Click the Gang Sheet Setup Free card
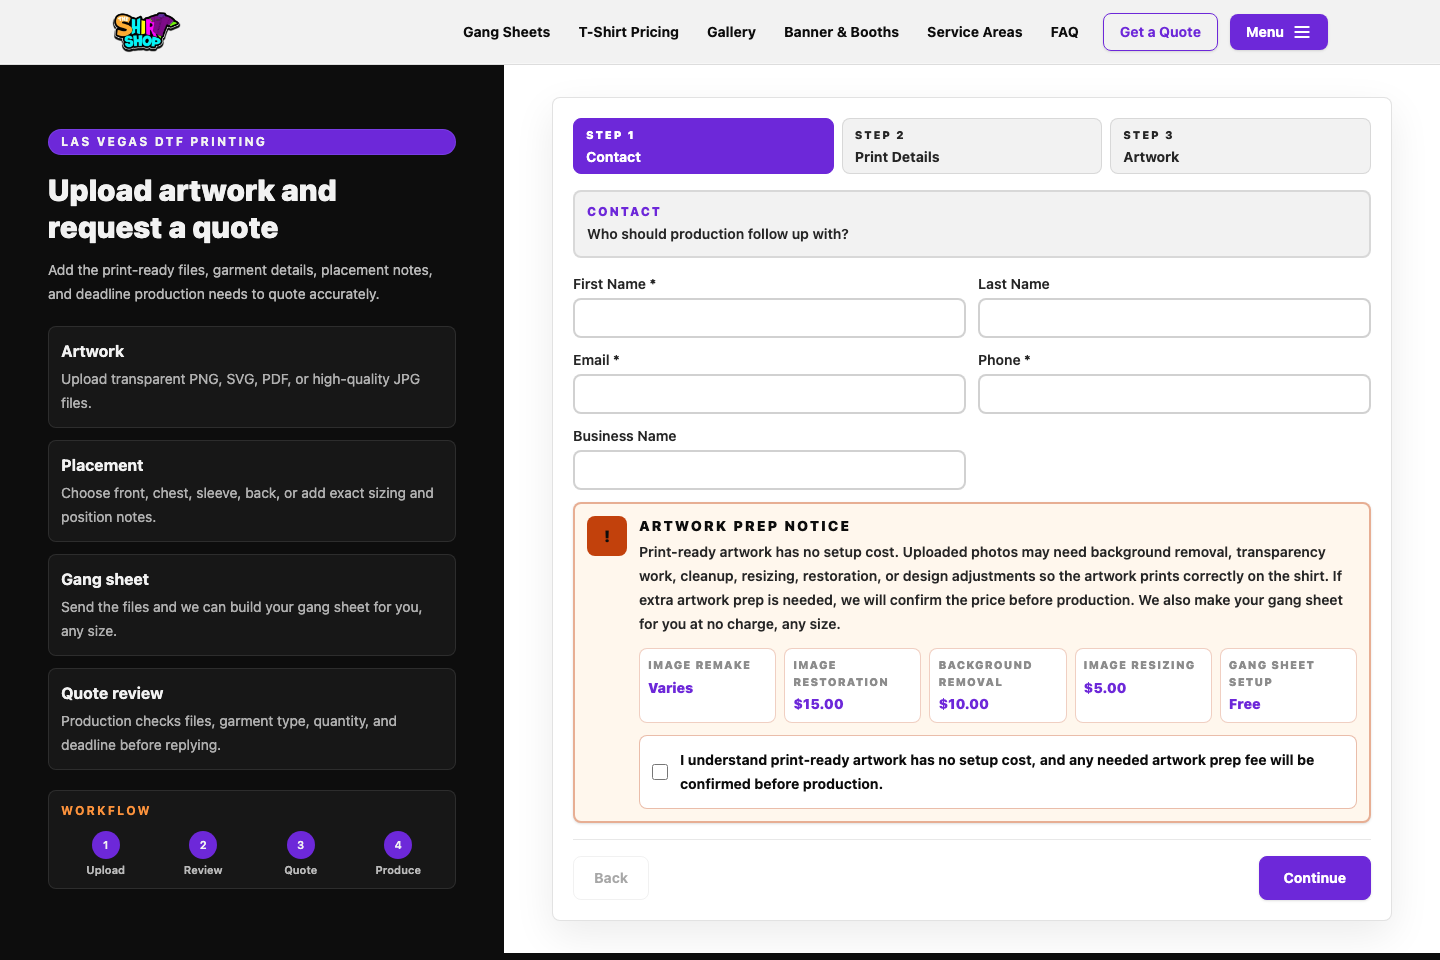Viewport: 1440px width, 960px height. point(1288,685)
